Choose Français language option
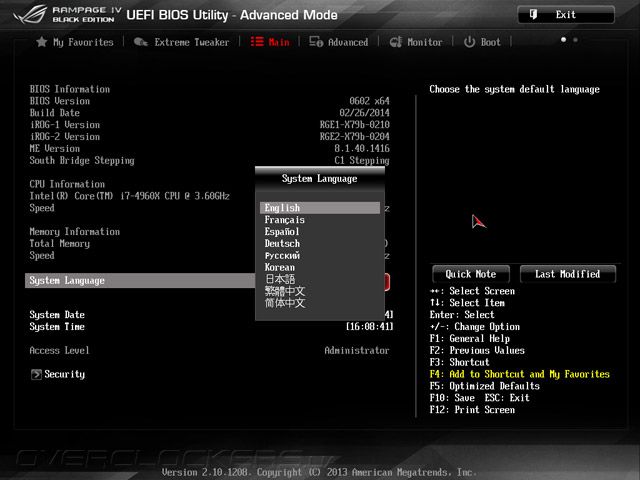The image size is (640, 480). [x=320, y=220]
